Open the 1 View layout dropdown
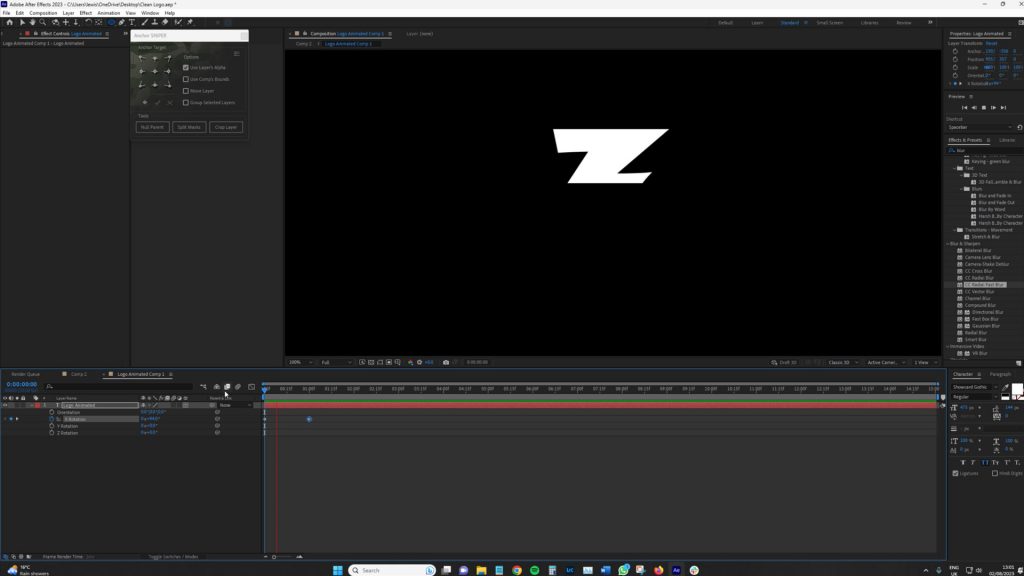Image resolution: width=1024 pixels, height=576 pixels. 925,362
